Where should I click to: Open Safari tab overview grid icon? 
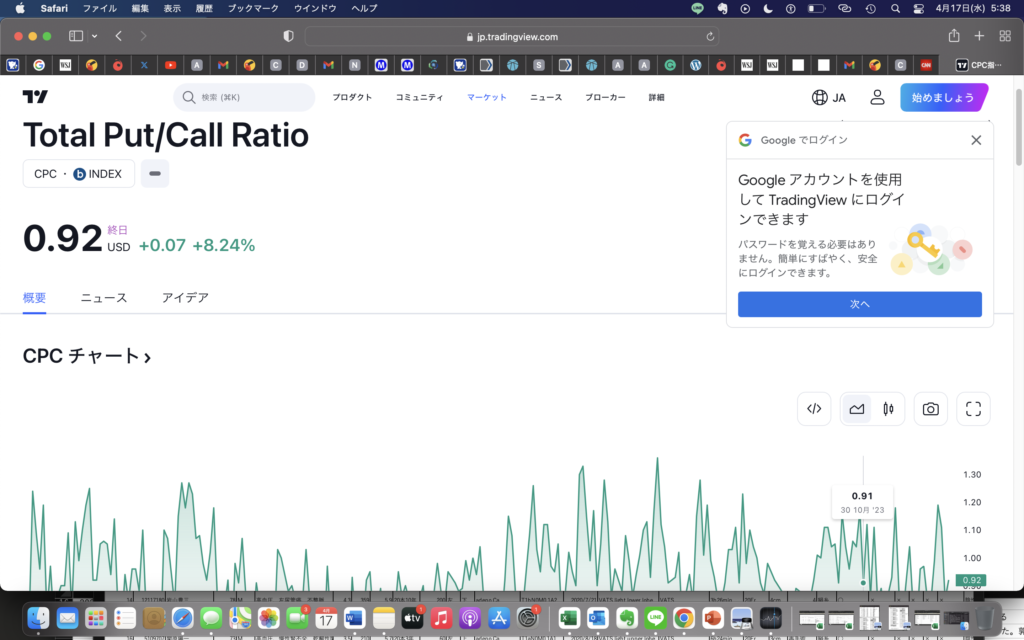click(1006, 36)
